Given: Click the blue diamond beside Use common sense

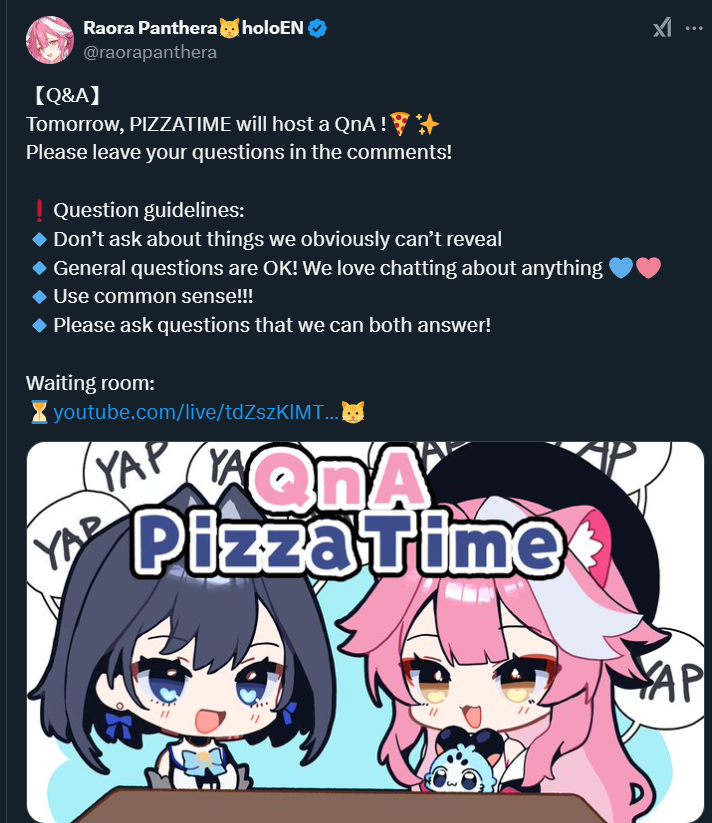Looking at the screenshot, I should pyautogui.click(x=39, y=297).
